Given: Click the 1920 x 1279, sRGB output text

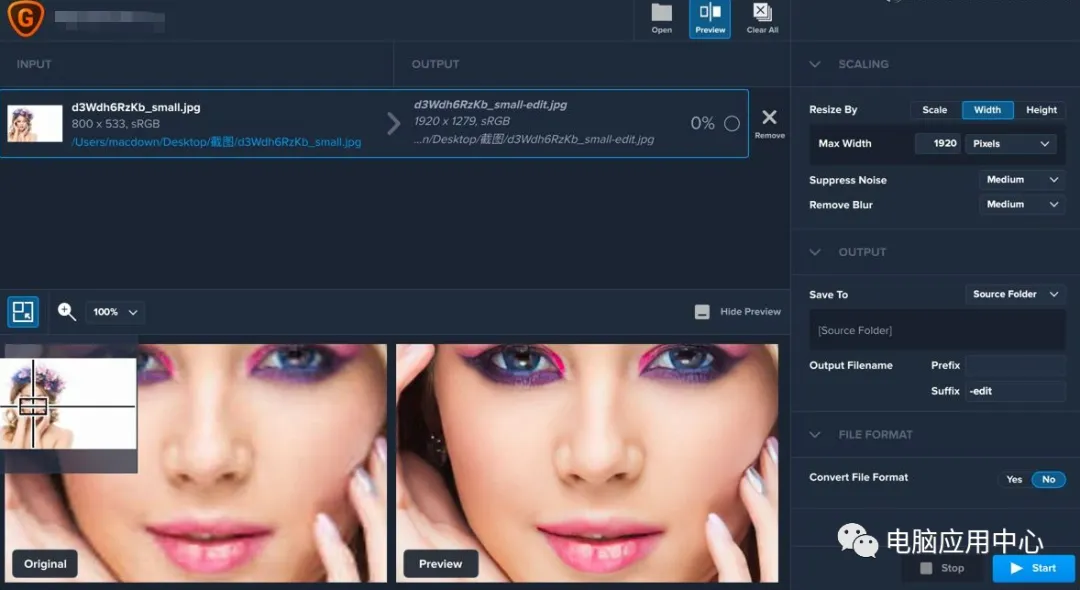Looking at the screenshot, I should pos(462,121).
